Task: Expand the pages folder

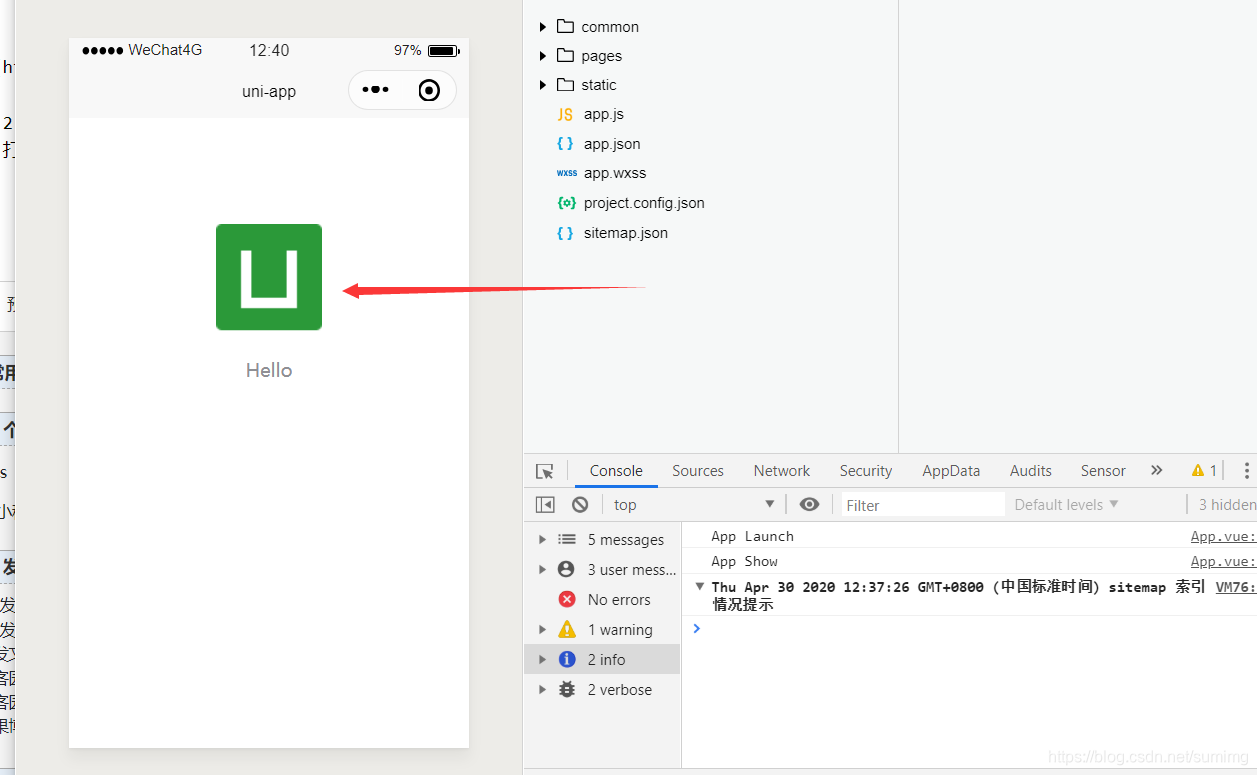Action: [543, 56]
